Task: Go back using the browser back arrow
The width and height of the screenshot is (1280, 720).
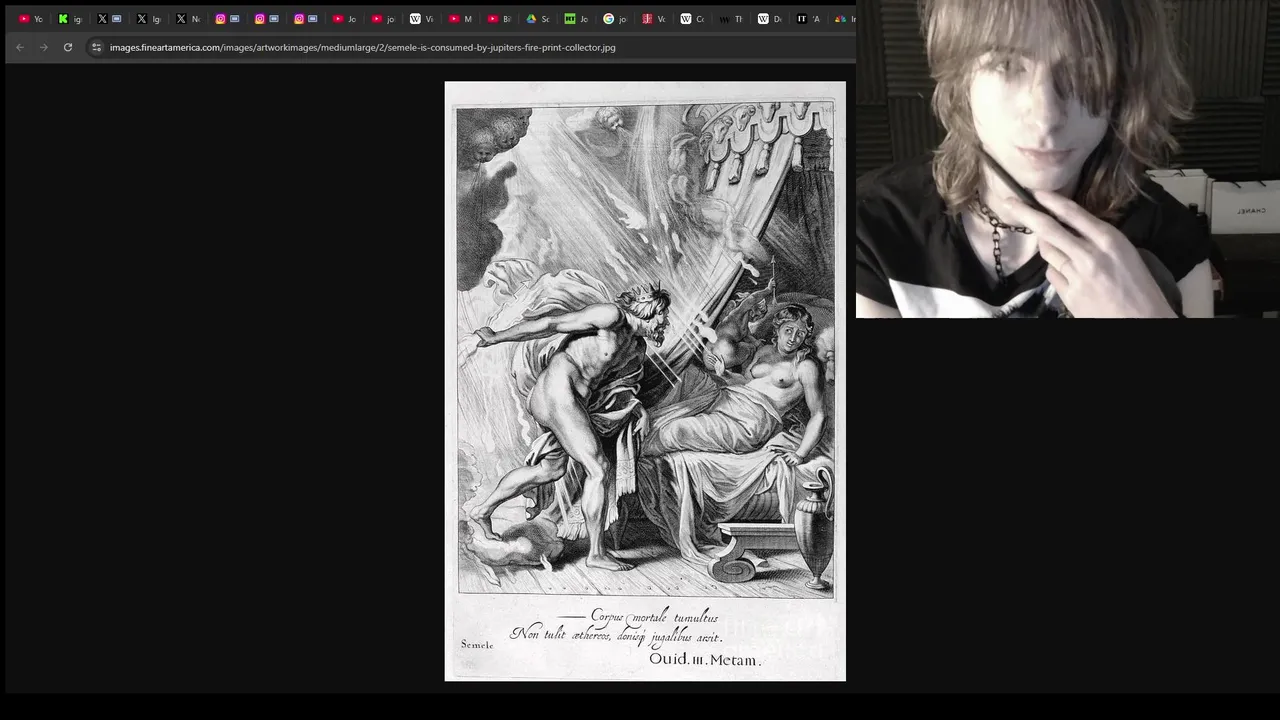Action: coord(20,47)
